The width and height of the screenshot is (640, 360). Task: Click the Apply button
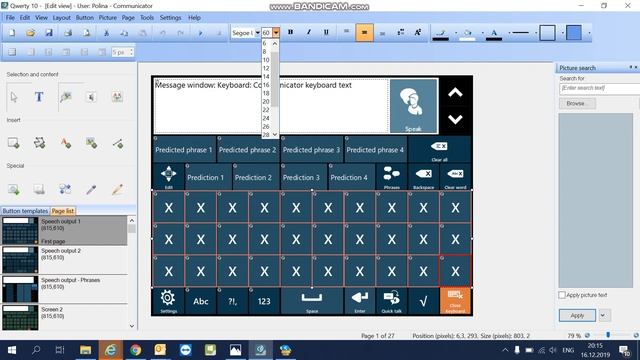click(x=577, y=315)
